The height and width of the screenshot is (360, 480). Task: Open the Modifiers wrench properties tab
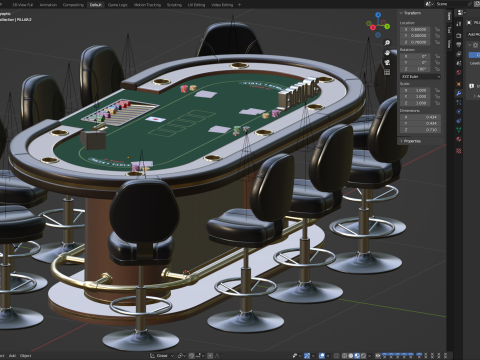coord(459,93)
